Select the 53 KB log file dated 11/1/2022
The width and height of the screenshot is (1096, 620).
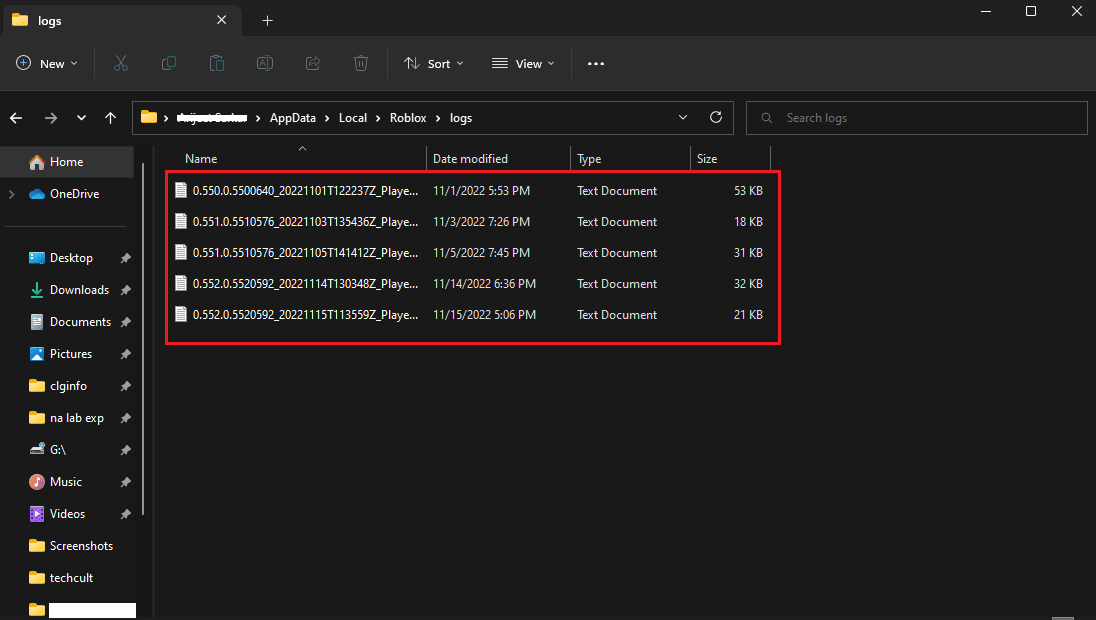pos(305,191)
